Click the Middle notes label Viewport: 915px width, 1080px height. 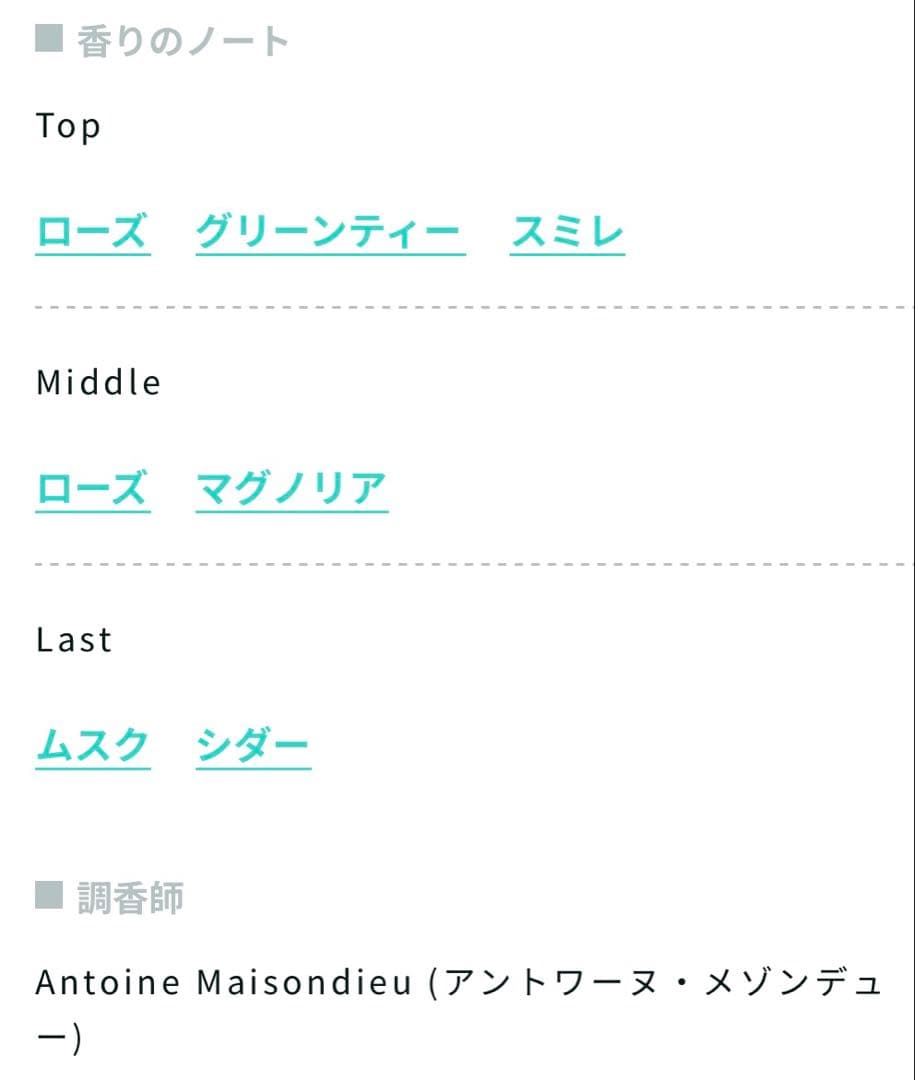click(x=98, y=383)
